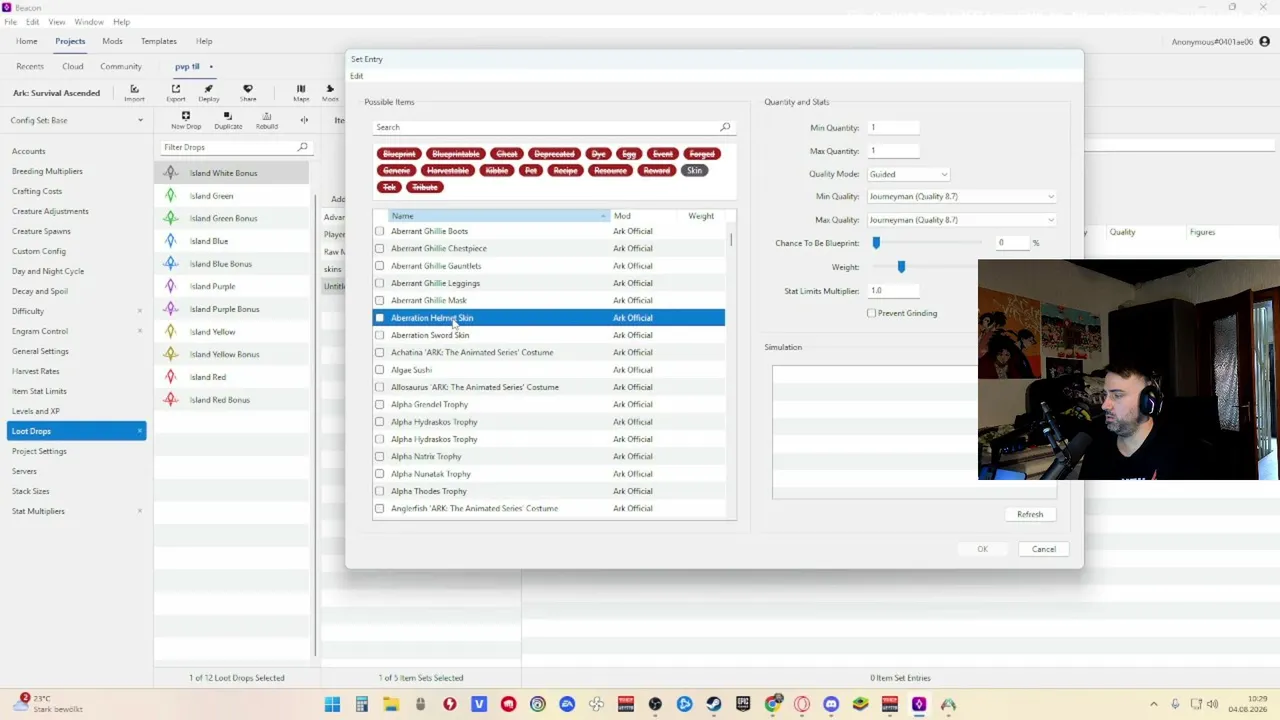Select the Island Purple drop icon
1280x720 pixels.
(x=170, y=286)
